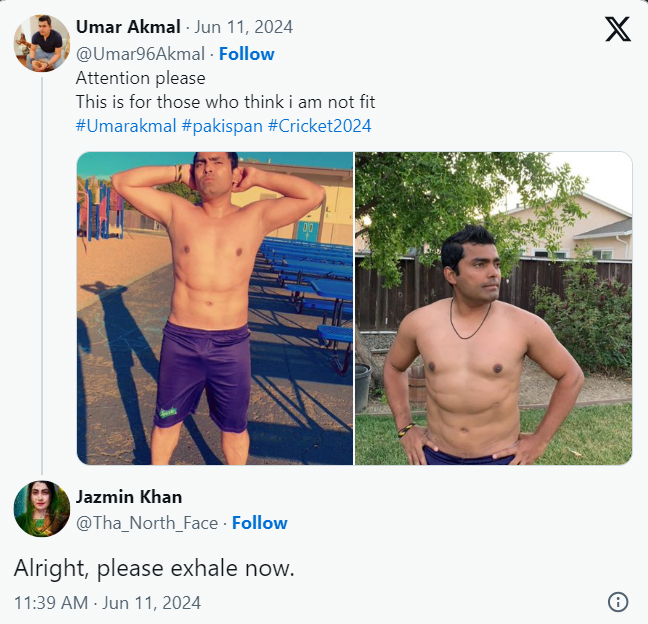Enlarge the right backyard photo
Screen dimensions: 648x624
tap(494, 308)
